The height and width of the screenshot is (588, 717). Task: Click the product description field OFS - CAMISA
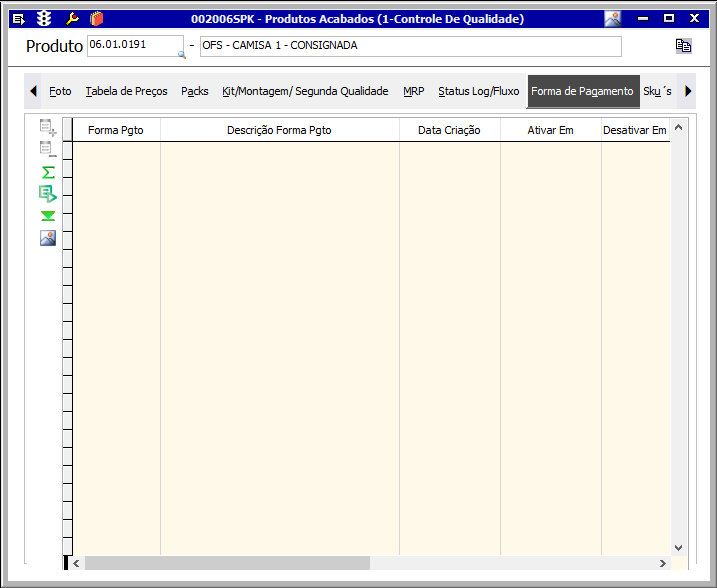pyautogui.click(x=411, y=46)
